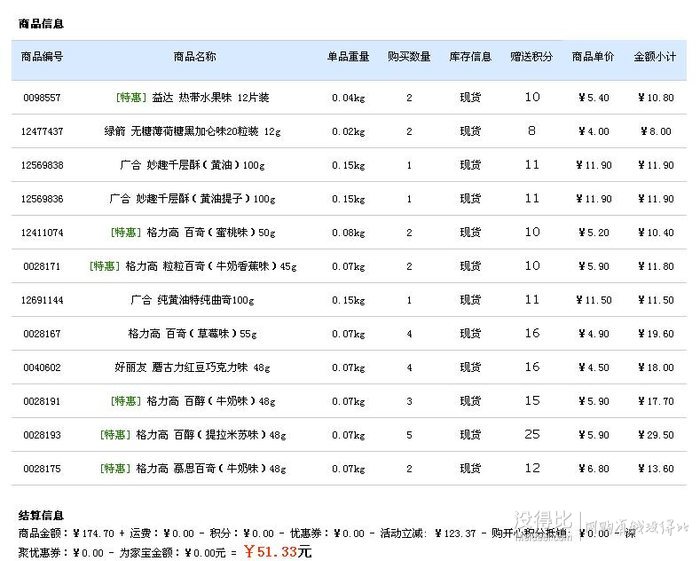
Task: Select product number 0098557
Action: coord(42,98)
